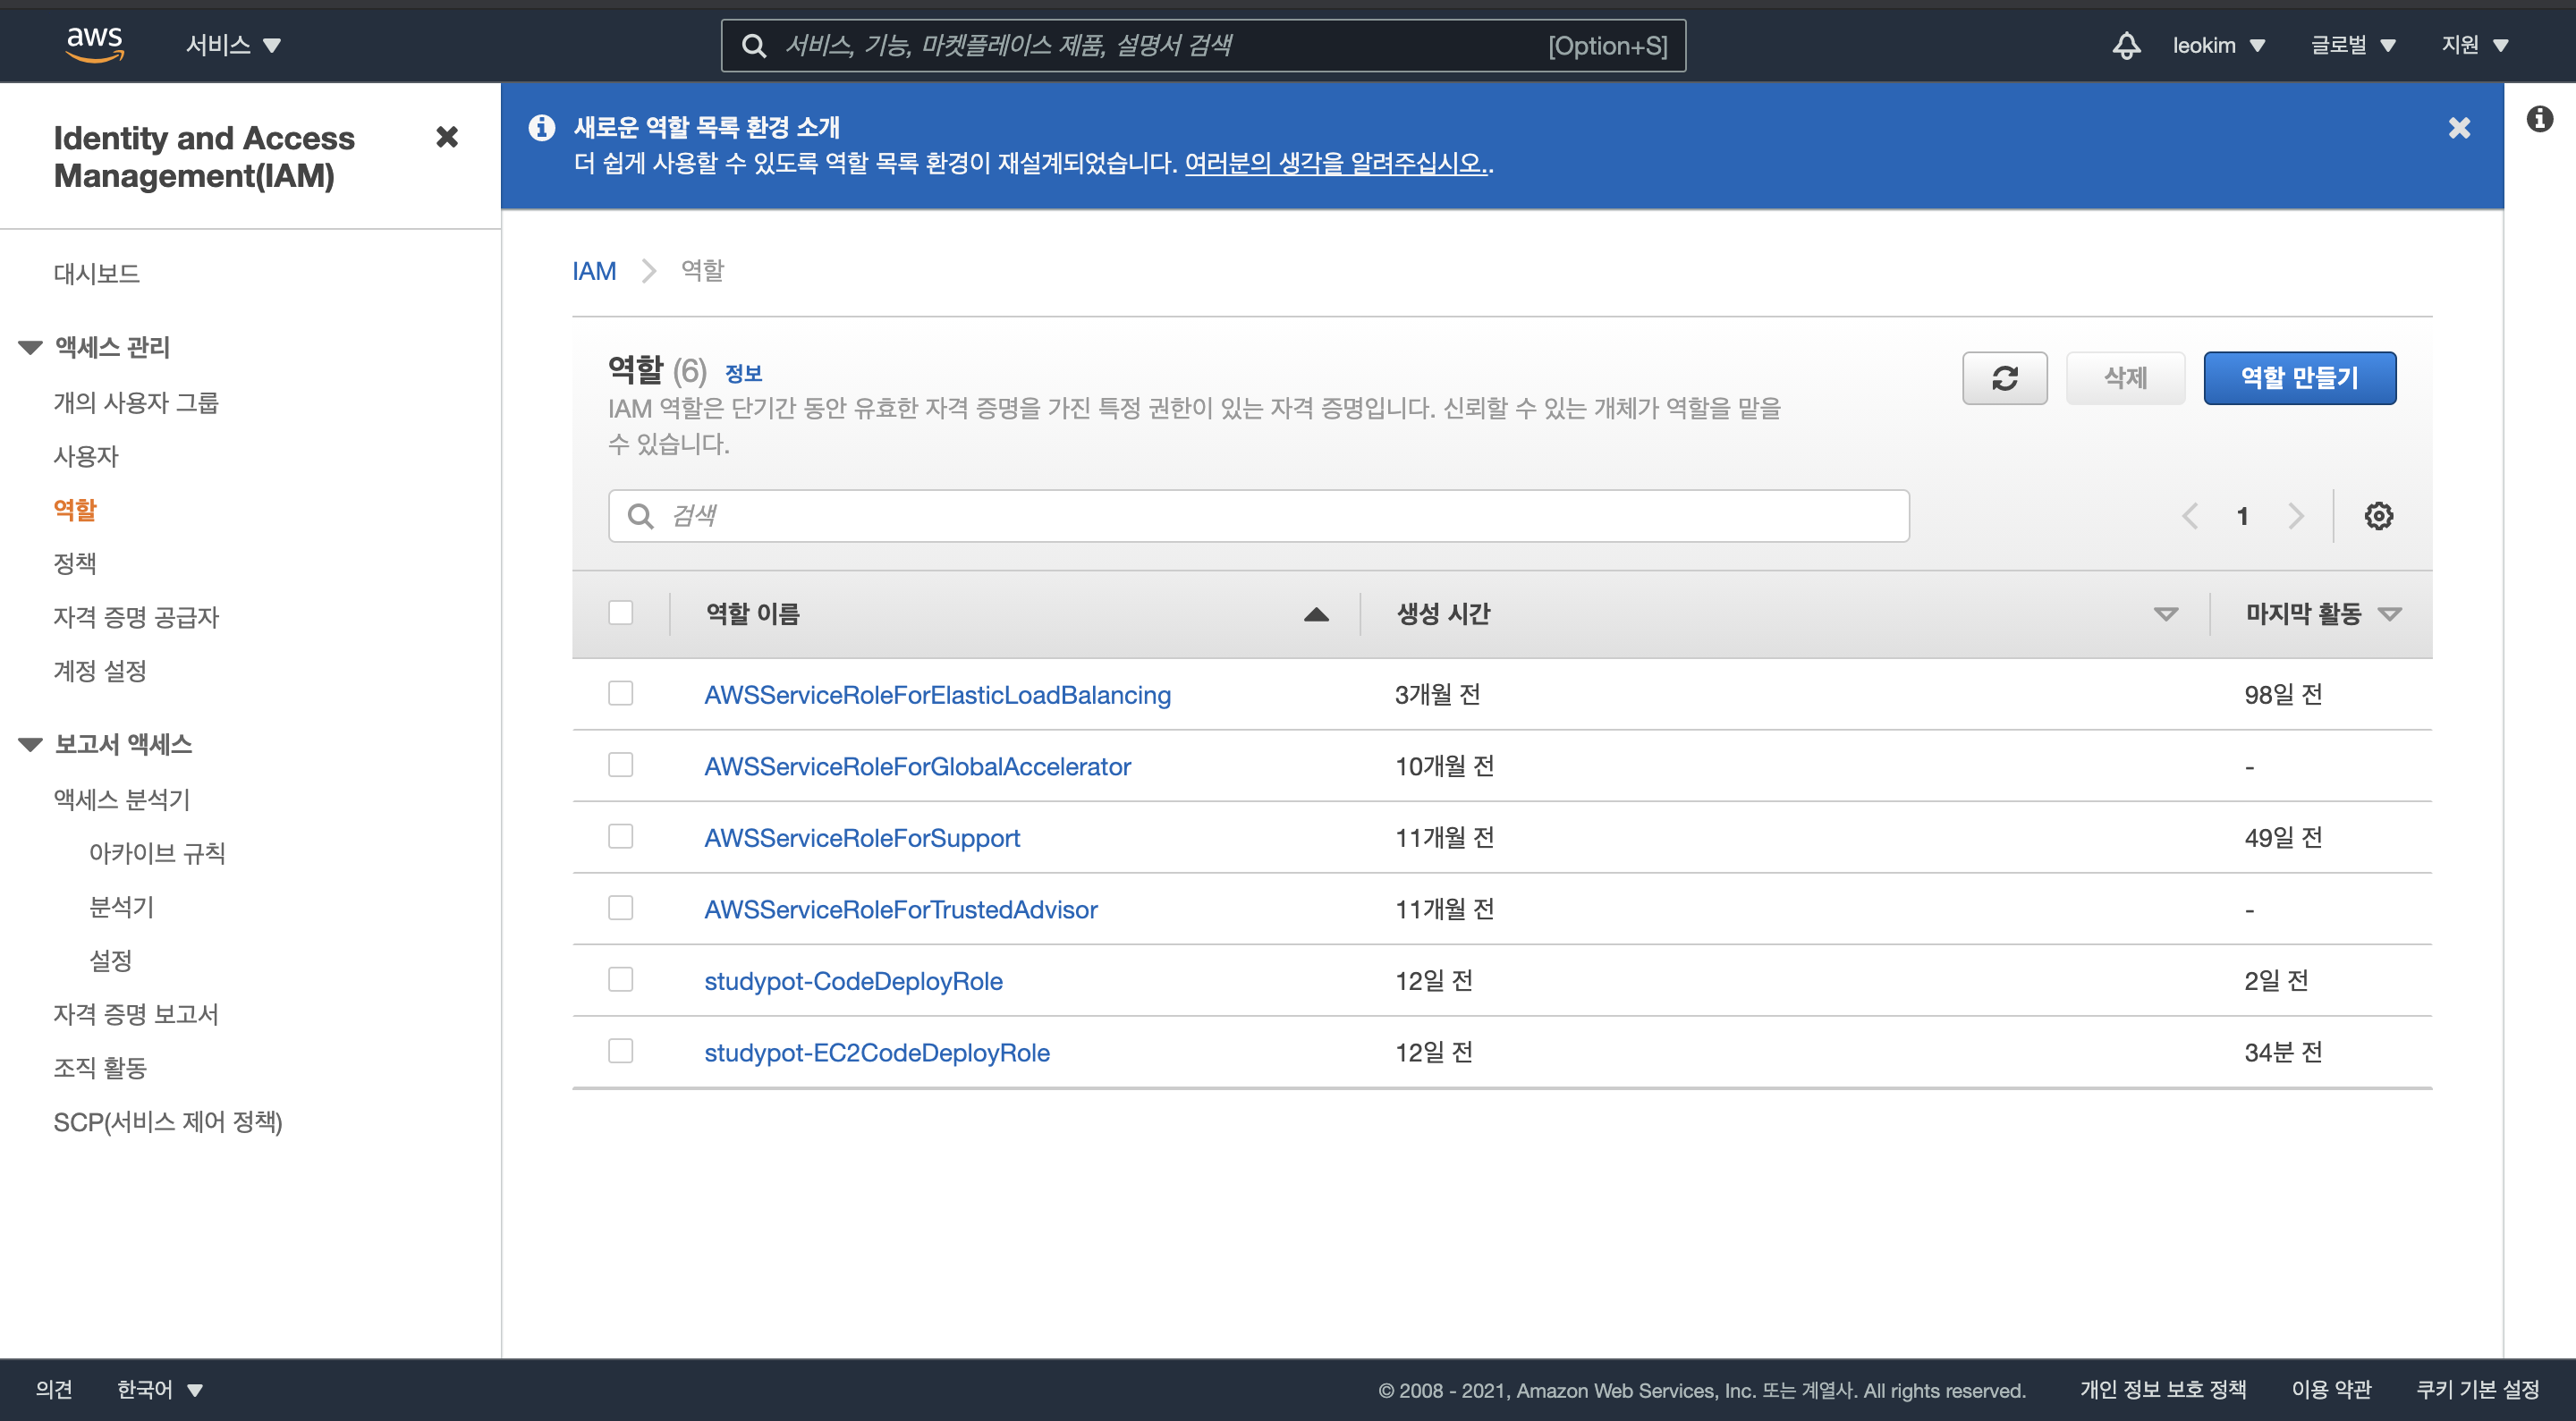Click the 역할 만들기 button

pos(2299,378)
